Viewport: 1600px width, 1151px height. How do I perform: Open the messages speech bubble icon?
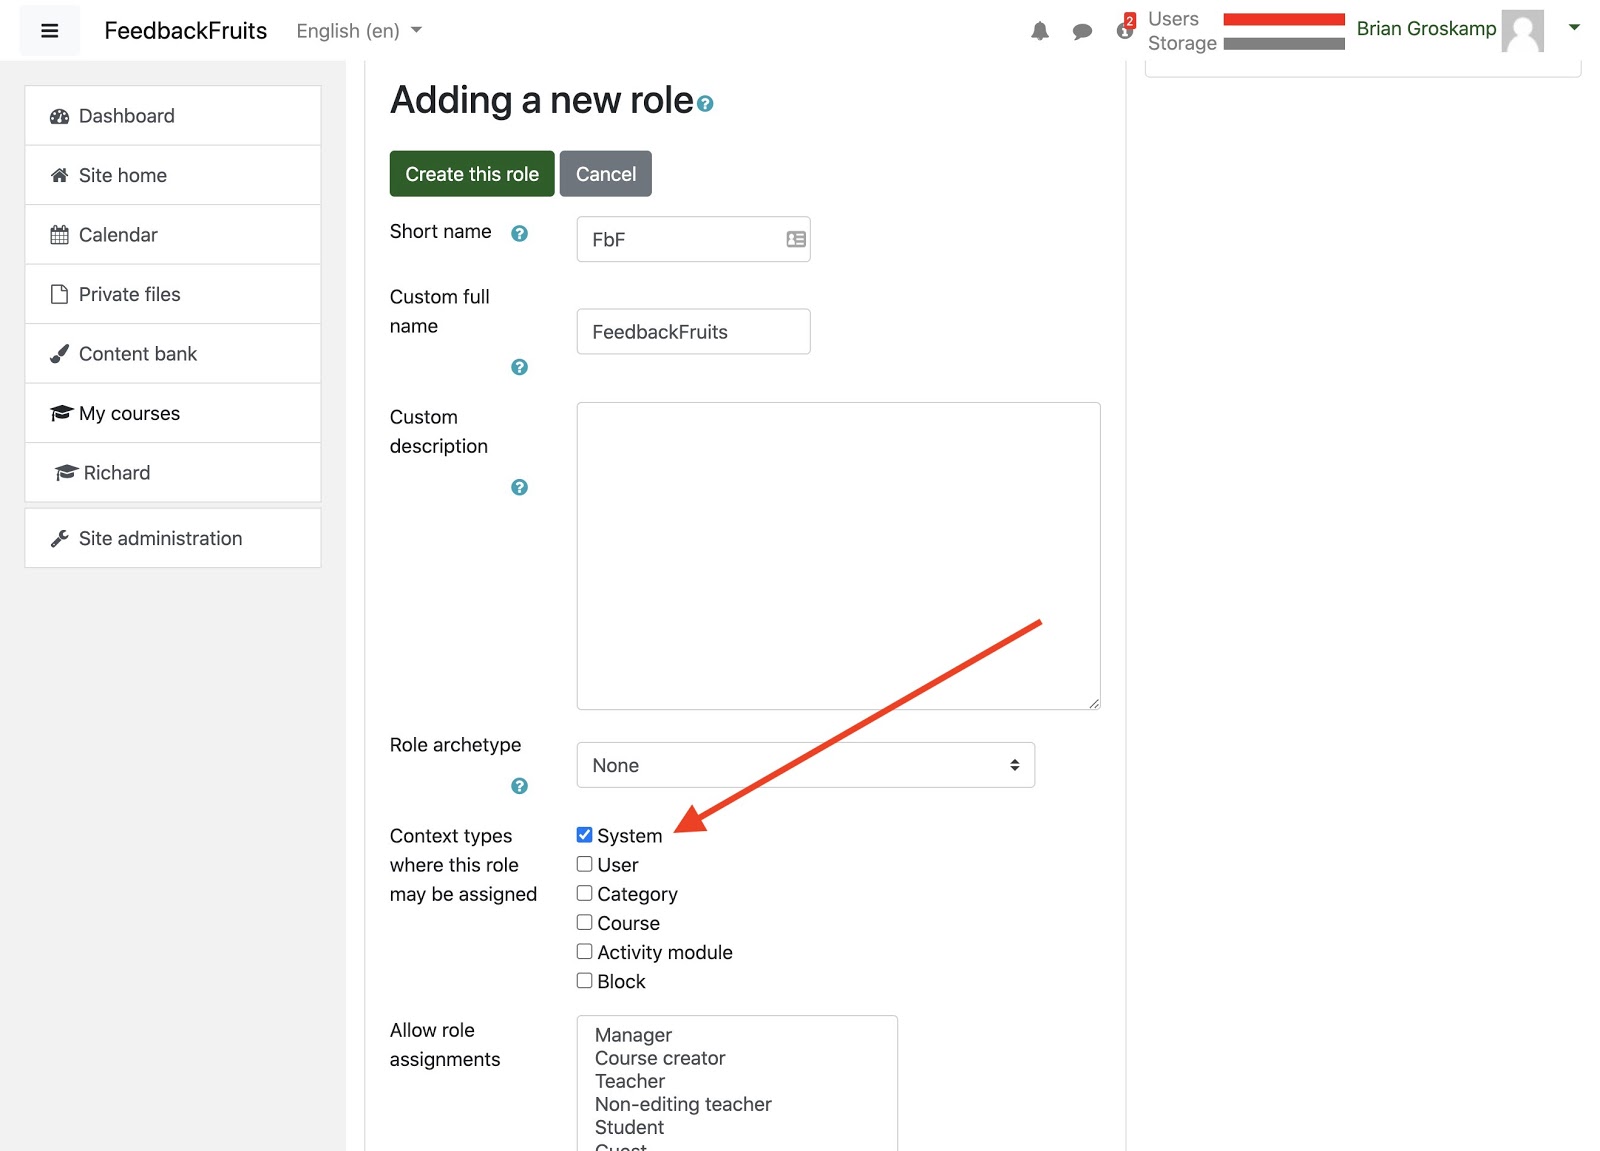(x=1082, y=32)
